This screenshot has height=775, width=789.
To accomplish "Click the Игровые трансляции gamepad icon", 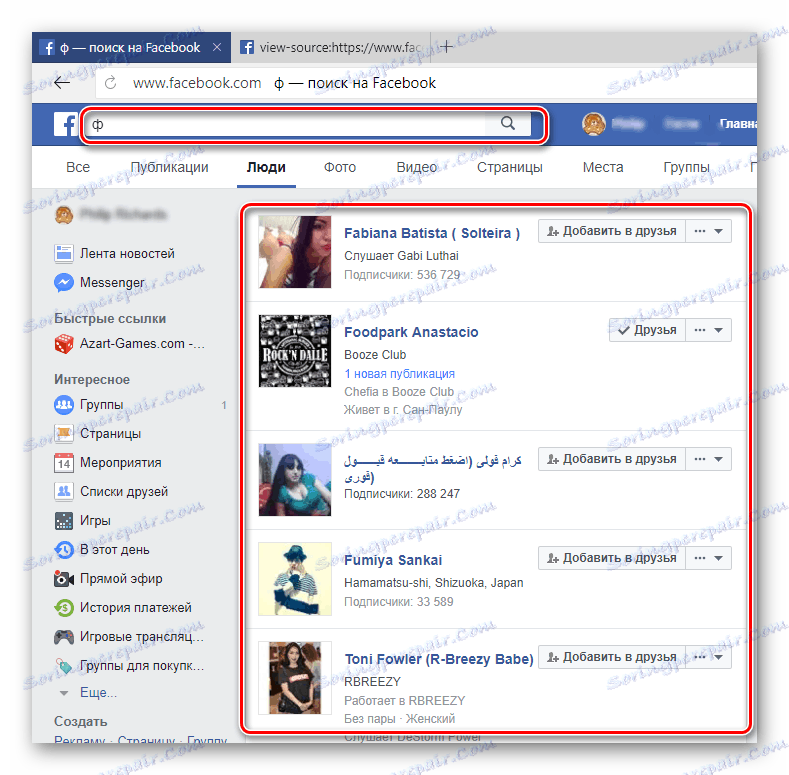I will coord(64,637).
